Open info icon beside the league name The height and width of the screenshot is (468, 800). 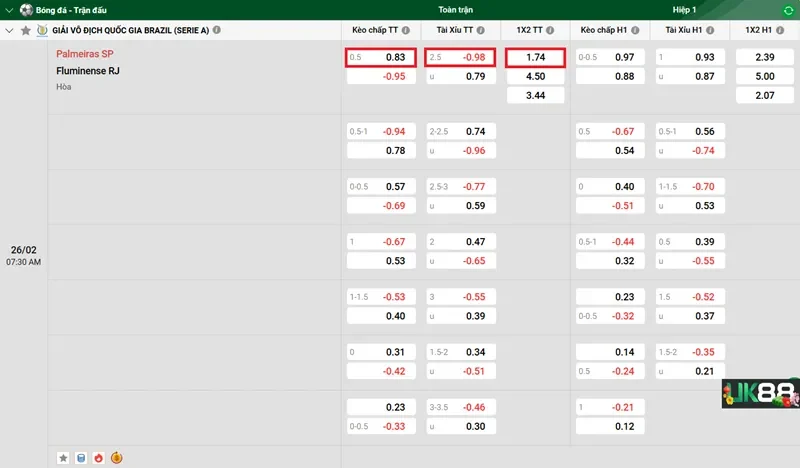(x=217, y=30)
